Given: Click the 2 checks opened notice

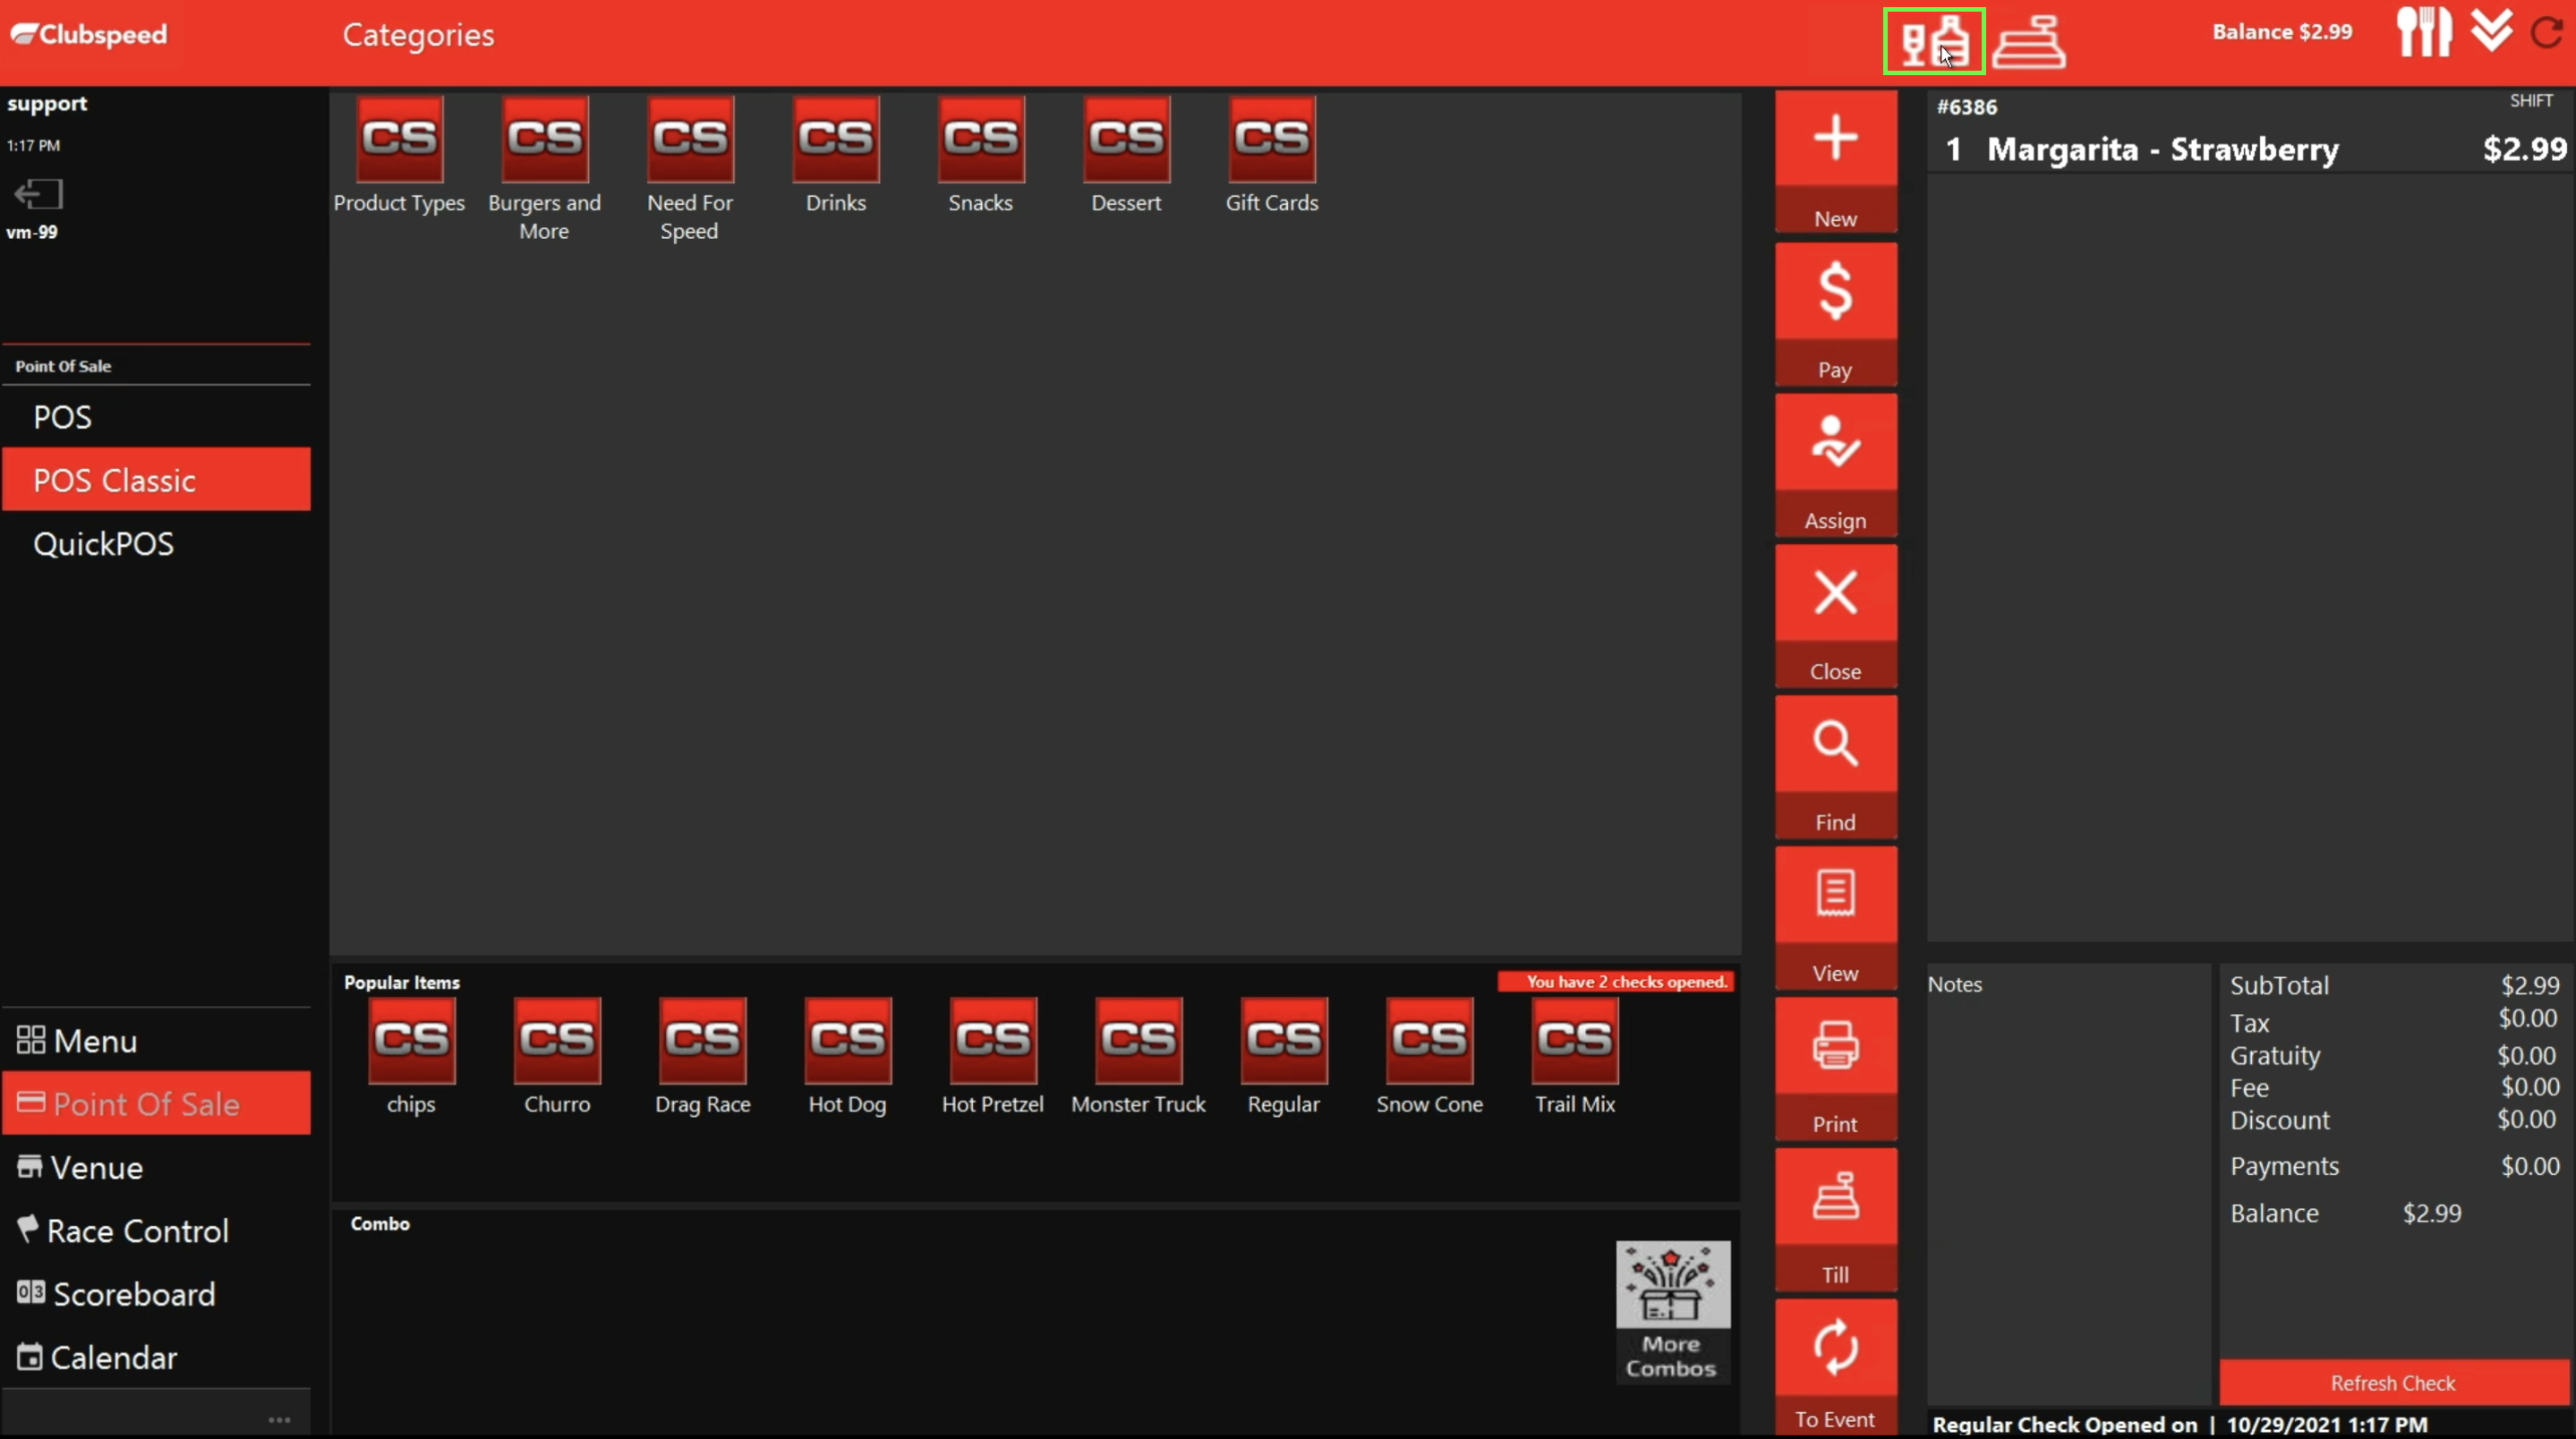Looking at the screenshot, I should (x=1616, y=982).
